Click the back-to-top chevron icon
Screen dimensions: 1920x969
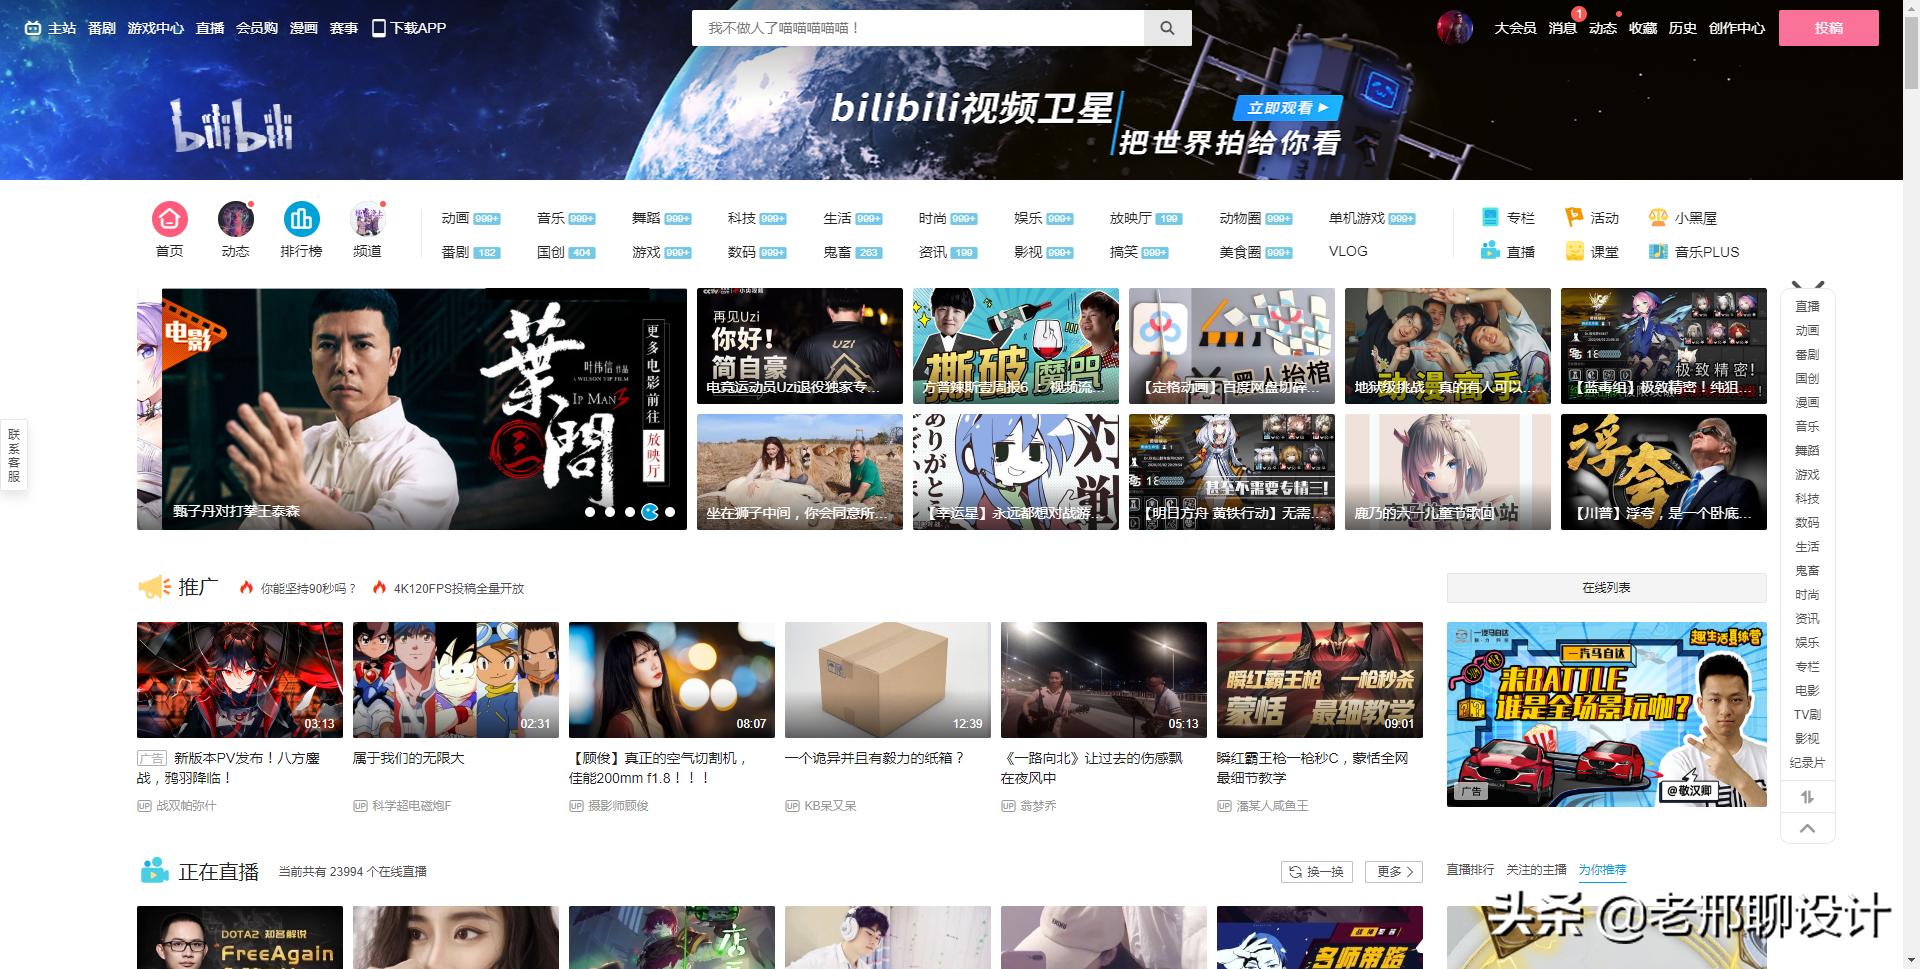tap(1807, 828)
